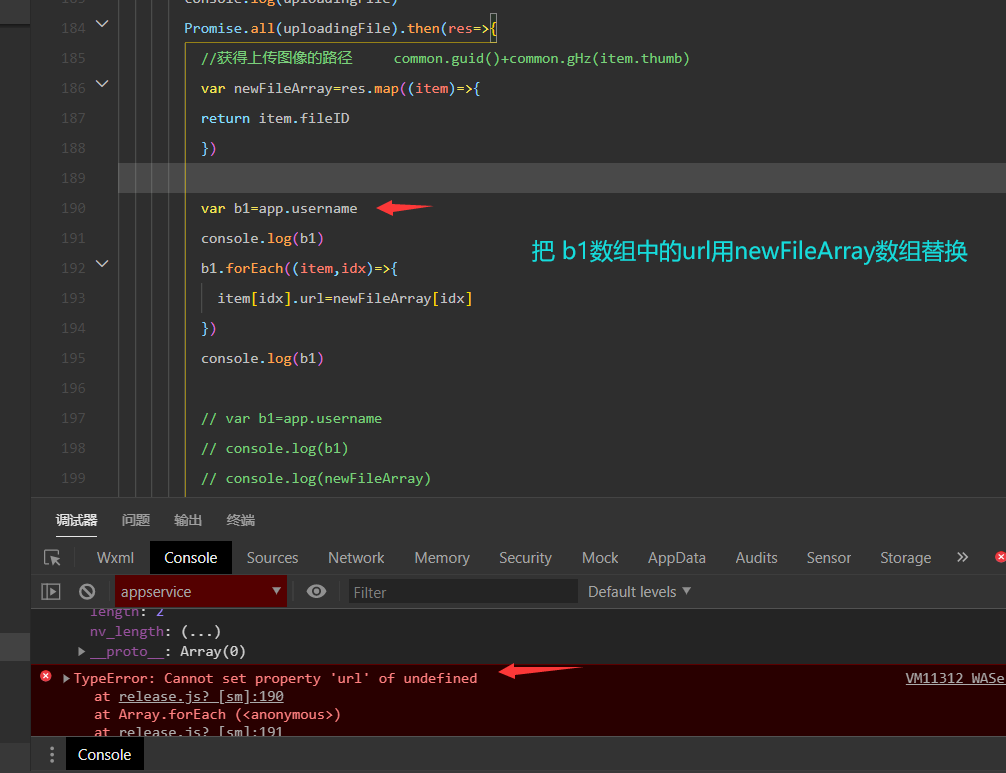Click line number 190 in gutter
This screenshot has width=1006, height=773.
[x=73, y=208]
